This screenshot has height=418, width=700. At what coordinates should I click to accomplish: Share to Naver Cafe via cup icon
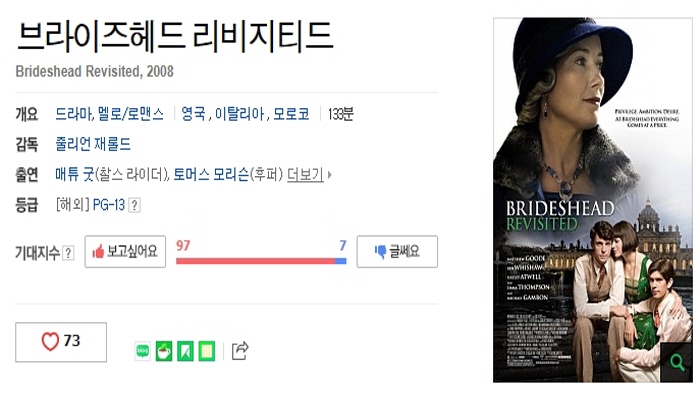coord(164,351)
